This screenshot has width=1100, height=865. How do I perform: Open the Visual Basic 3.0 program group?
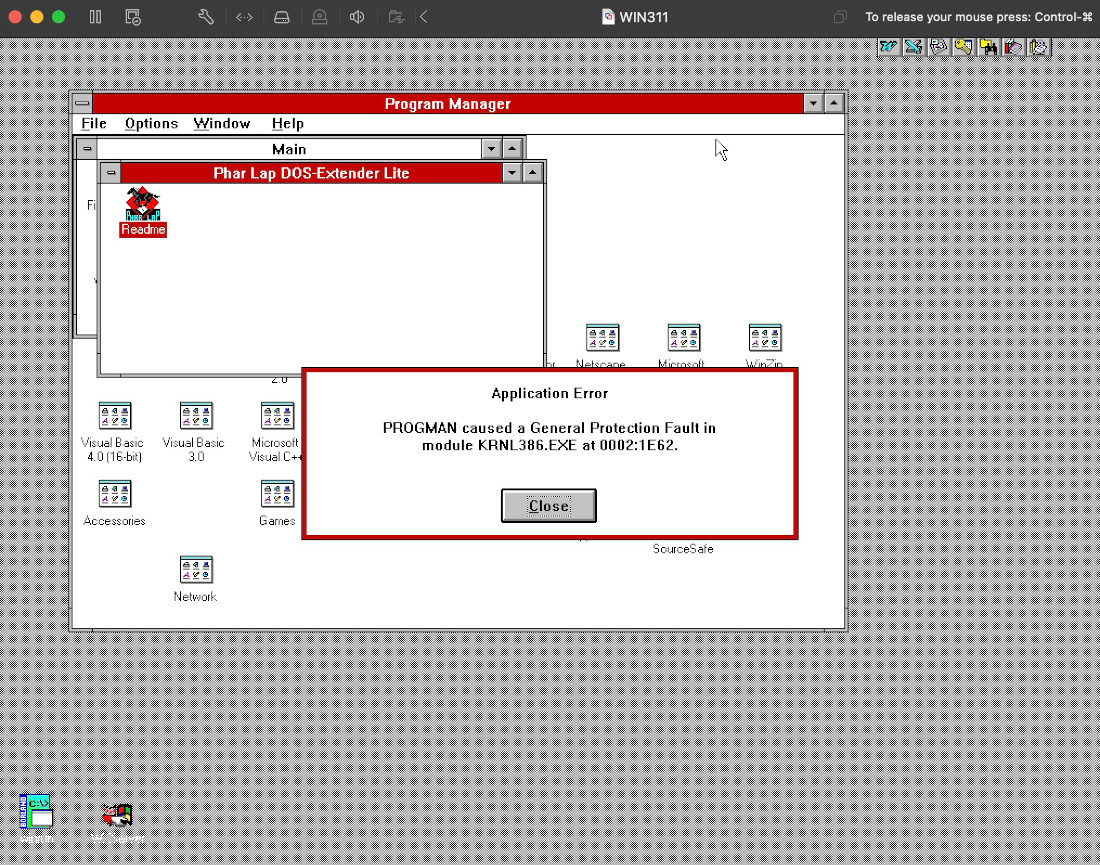click(196, 417)
